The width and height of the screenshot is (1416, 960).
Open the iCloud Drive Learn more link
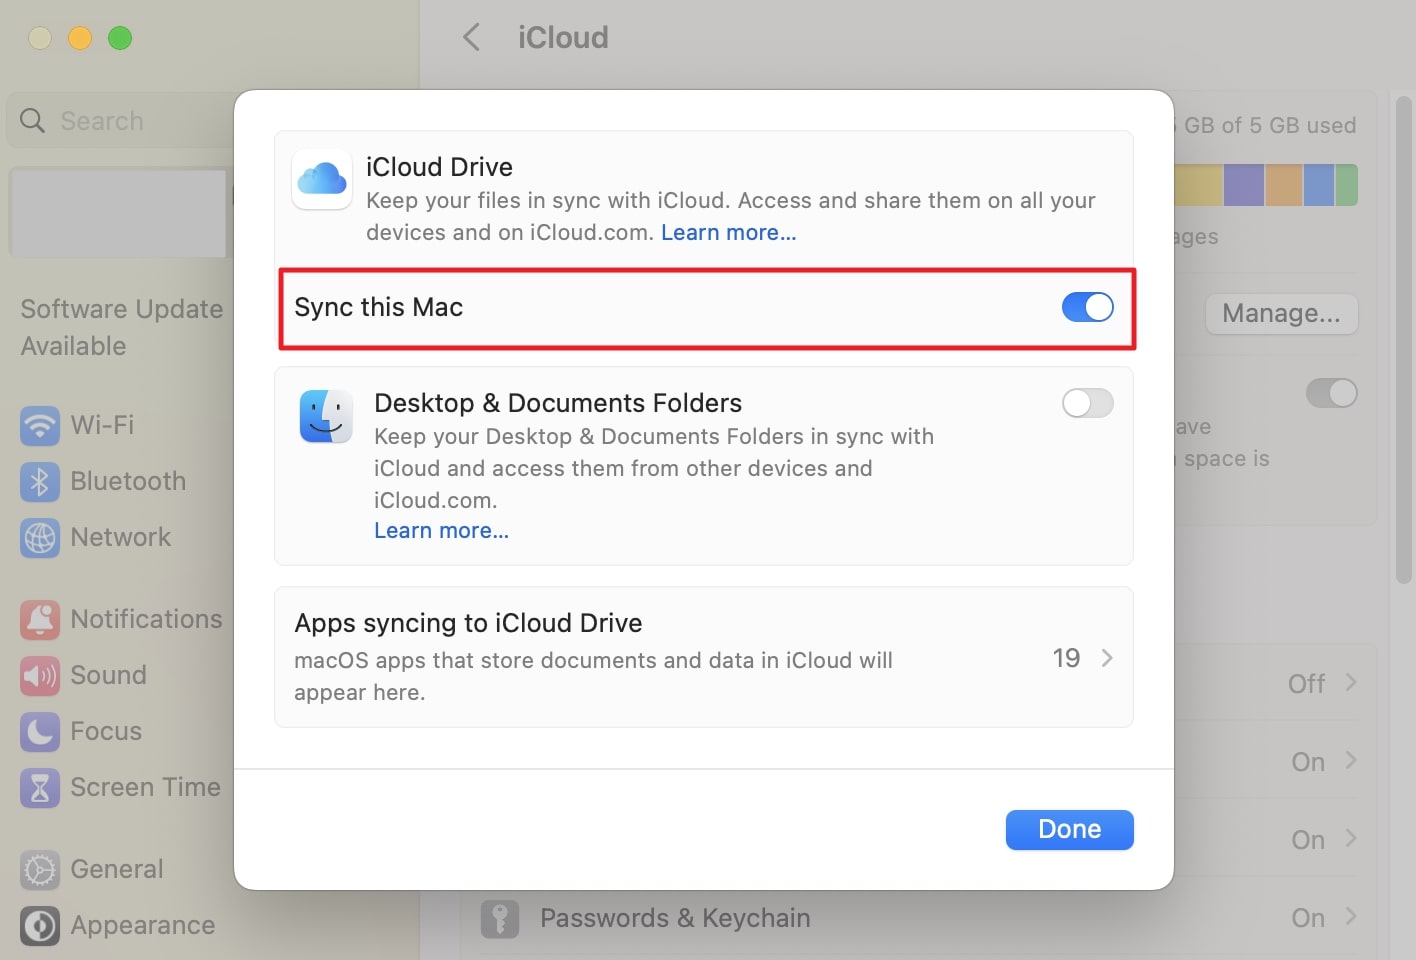pos(728,232)
